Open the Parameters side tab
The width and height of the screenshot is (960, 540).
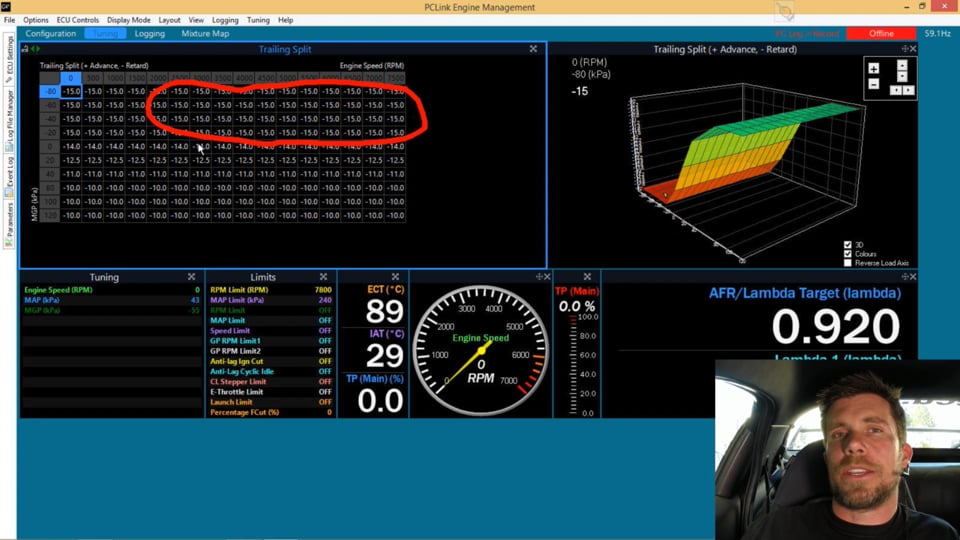click(9, 224)
